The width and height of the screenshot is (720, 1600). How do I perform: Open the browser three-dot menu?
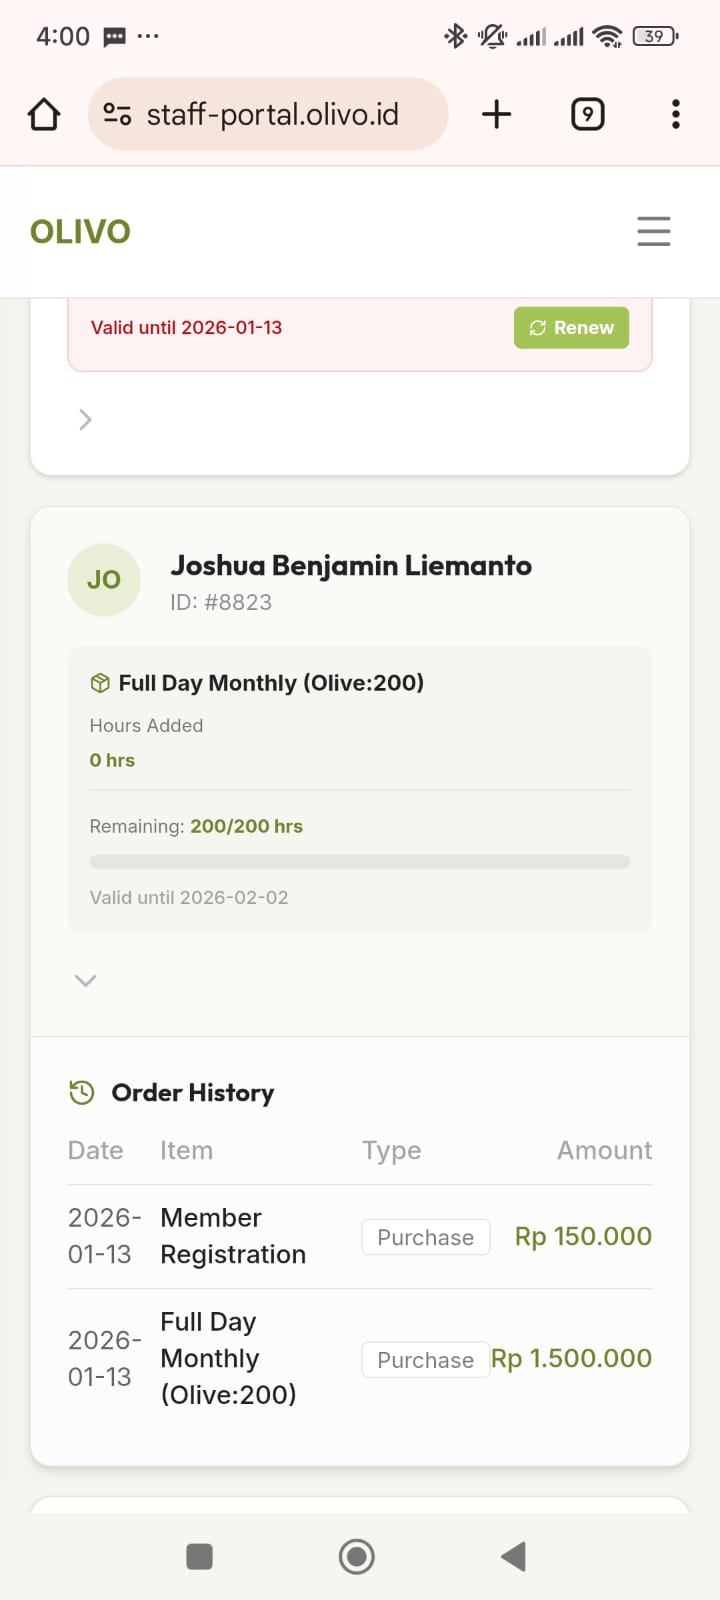tap(676, 115)
